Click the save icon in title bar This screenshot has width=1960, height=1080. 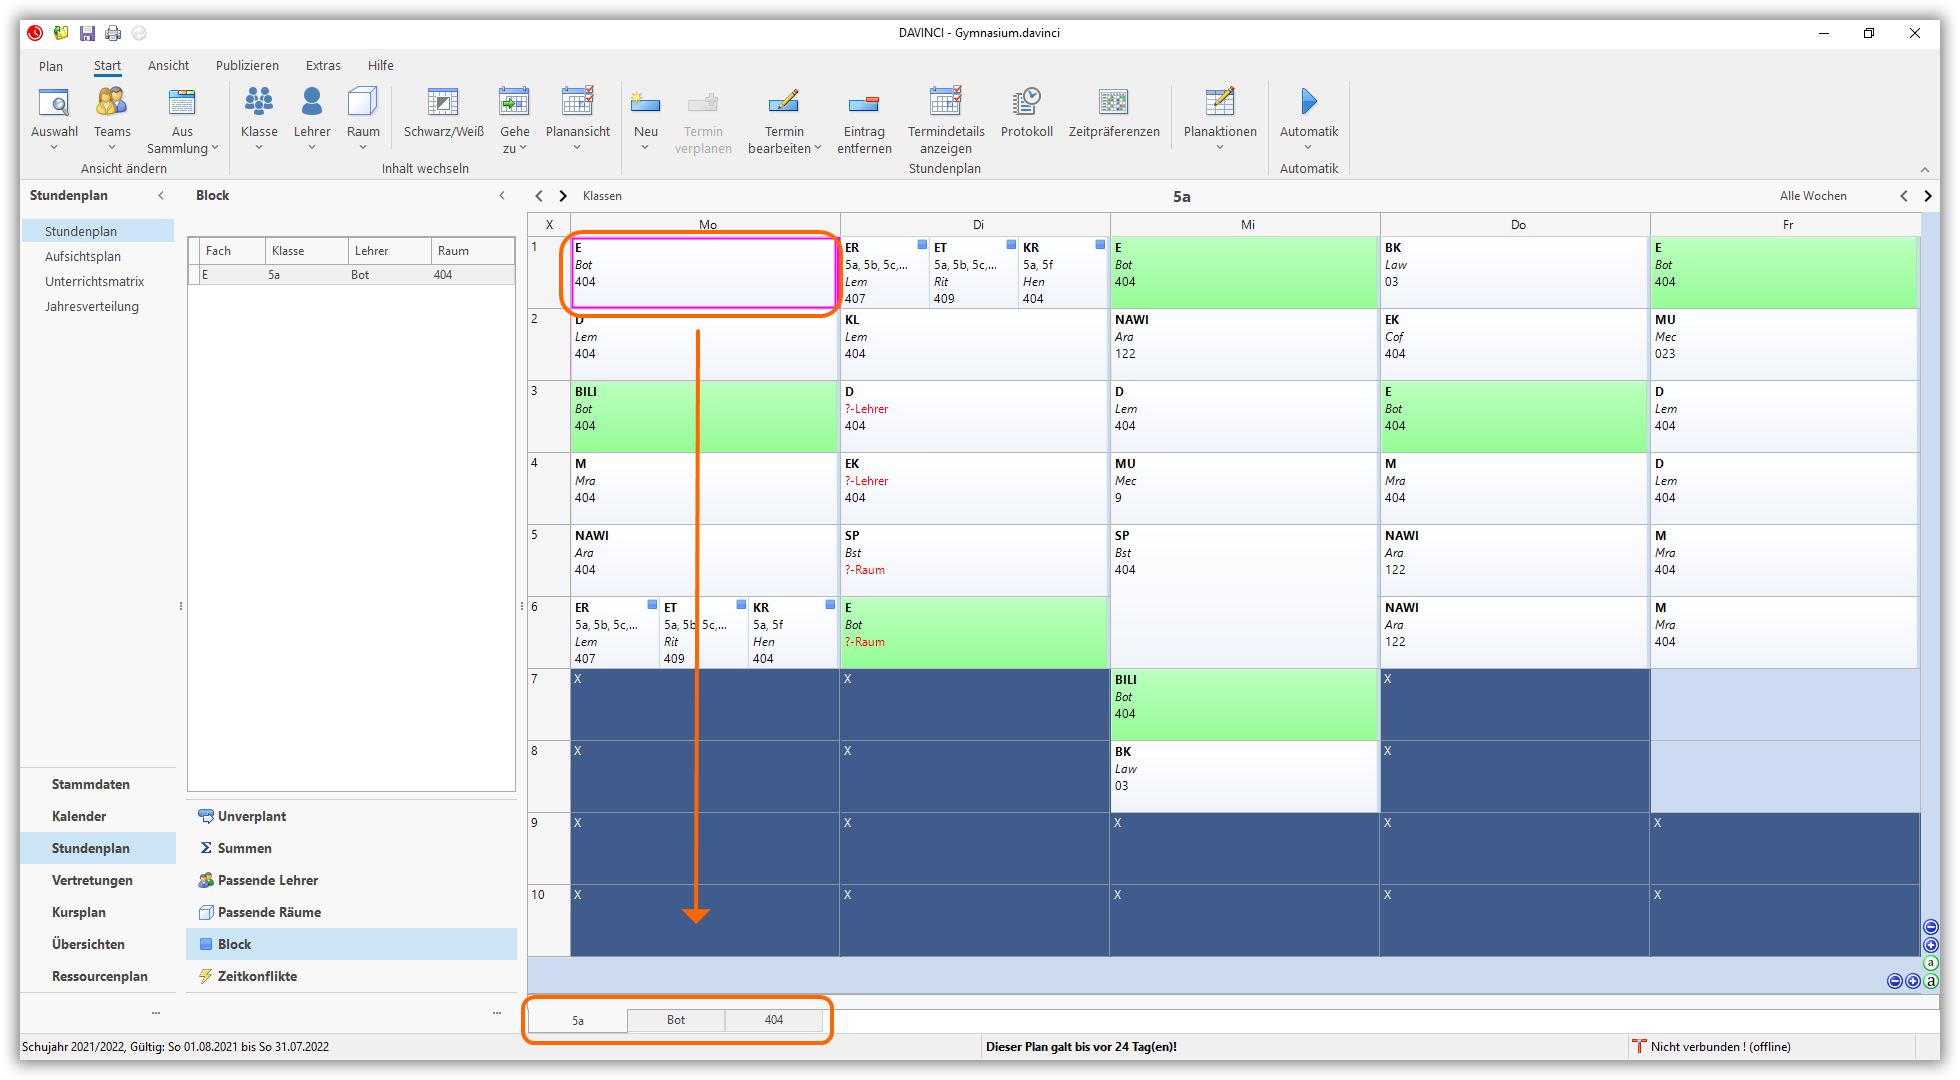(x=87, y=33)
